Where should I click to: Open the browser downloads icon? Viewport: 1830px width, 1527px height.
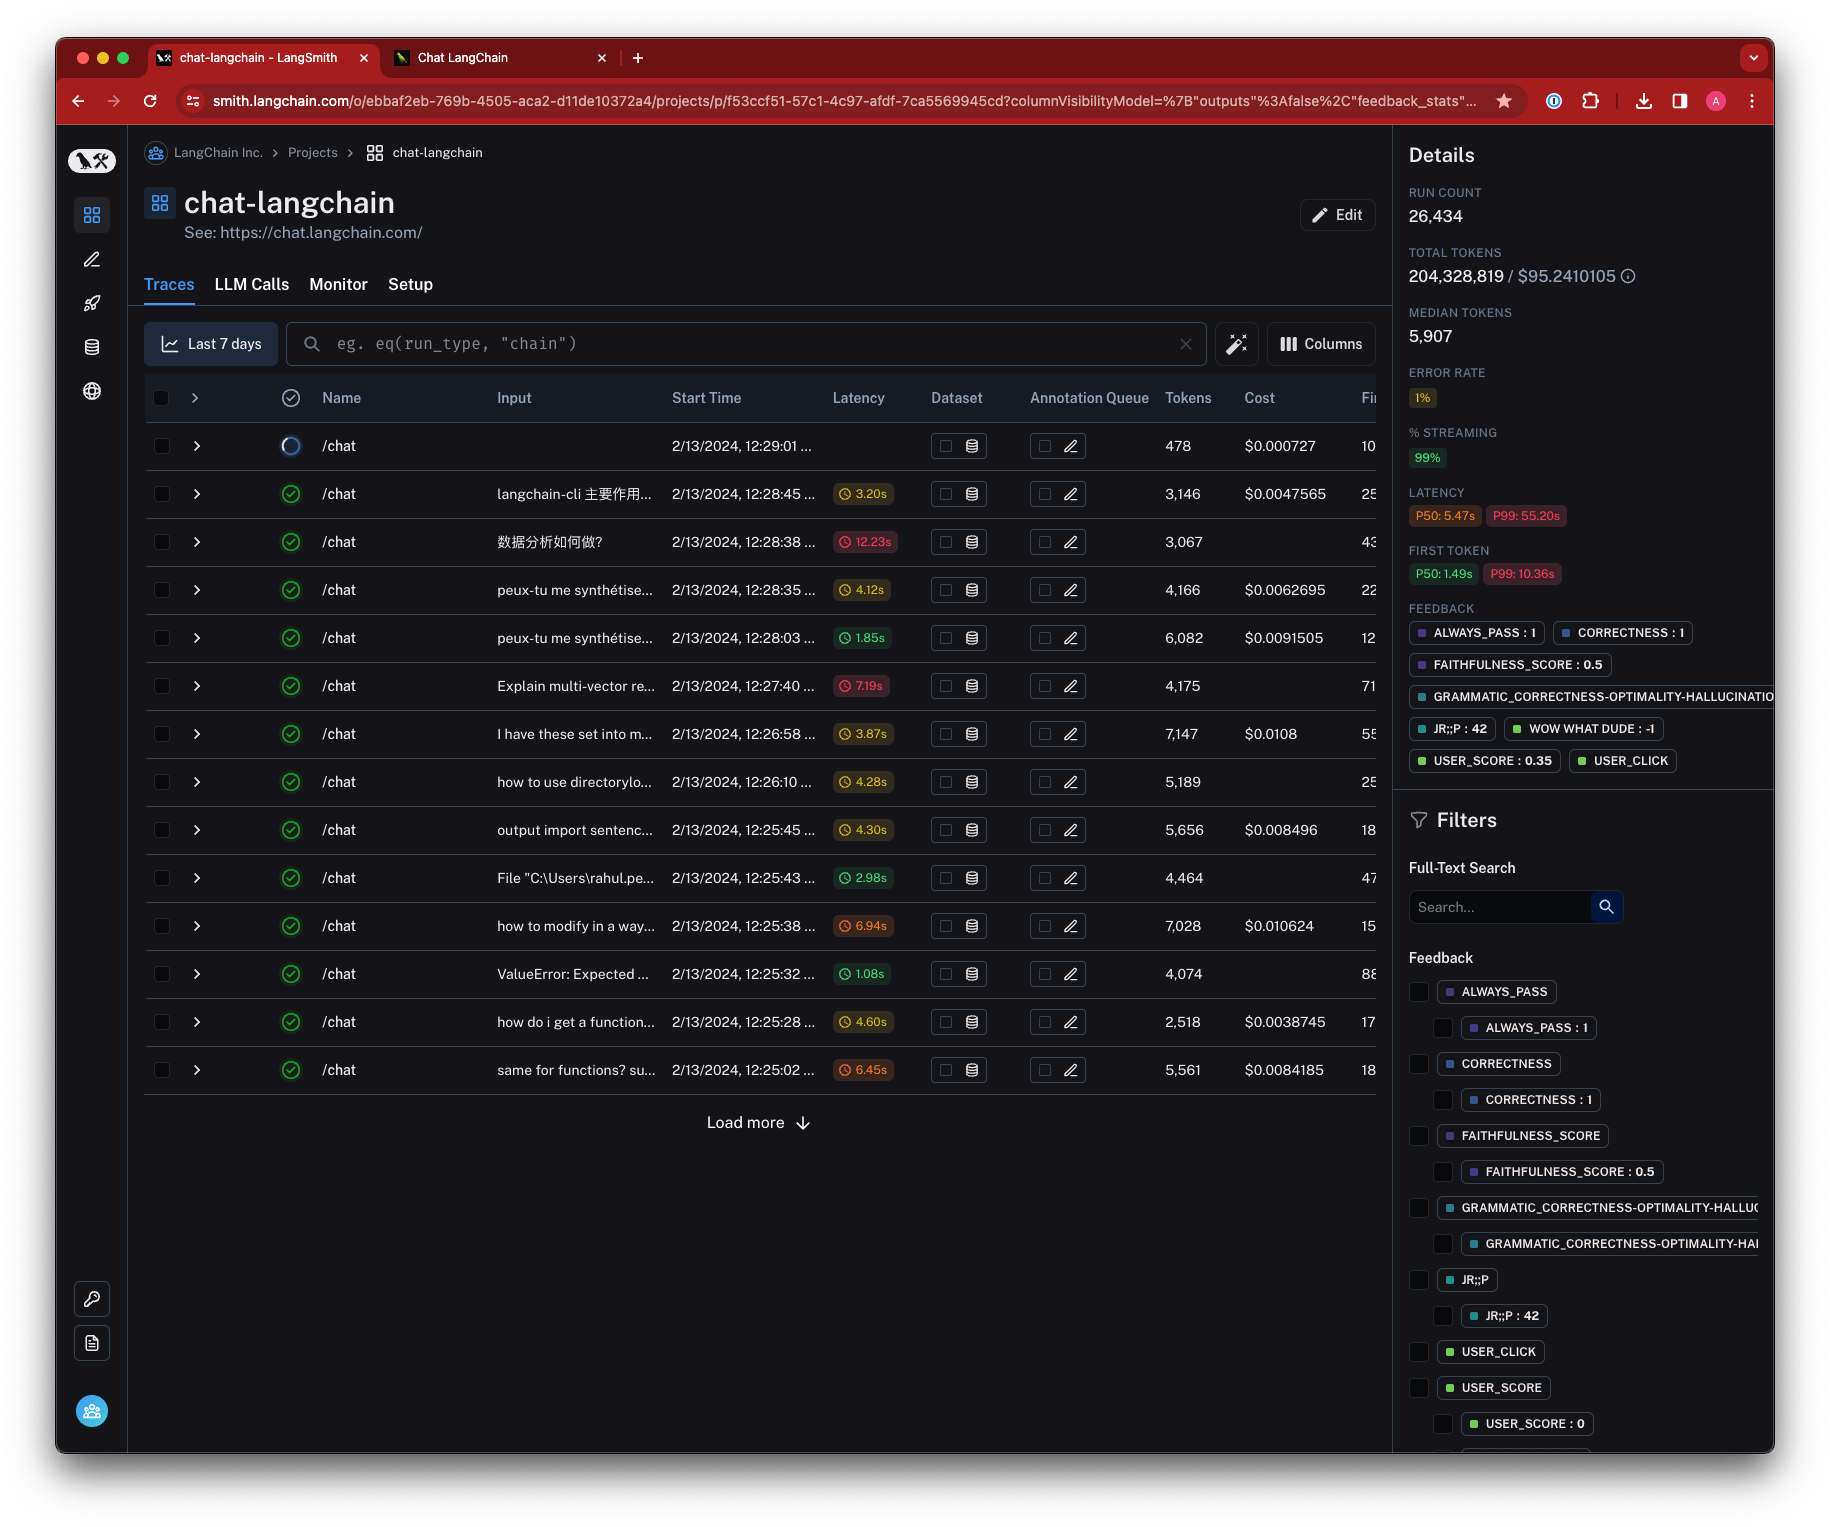click(x=1644, y=101)
